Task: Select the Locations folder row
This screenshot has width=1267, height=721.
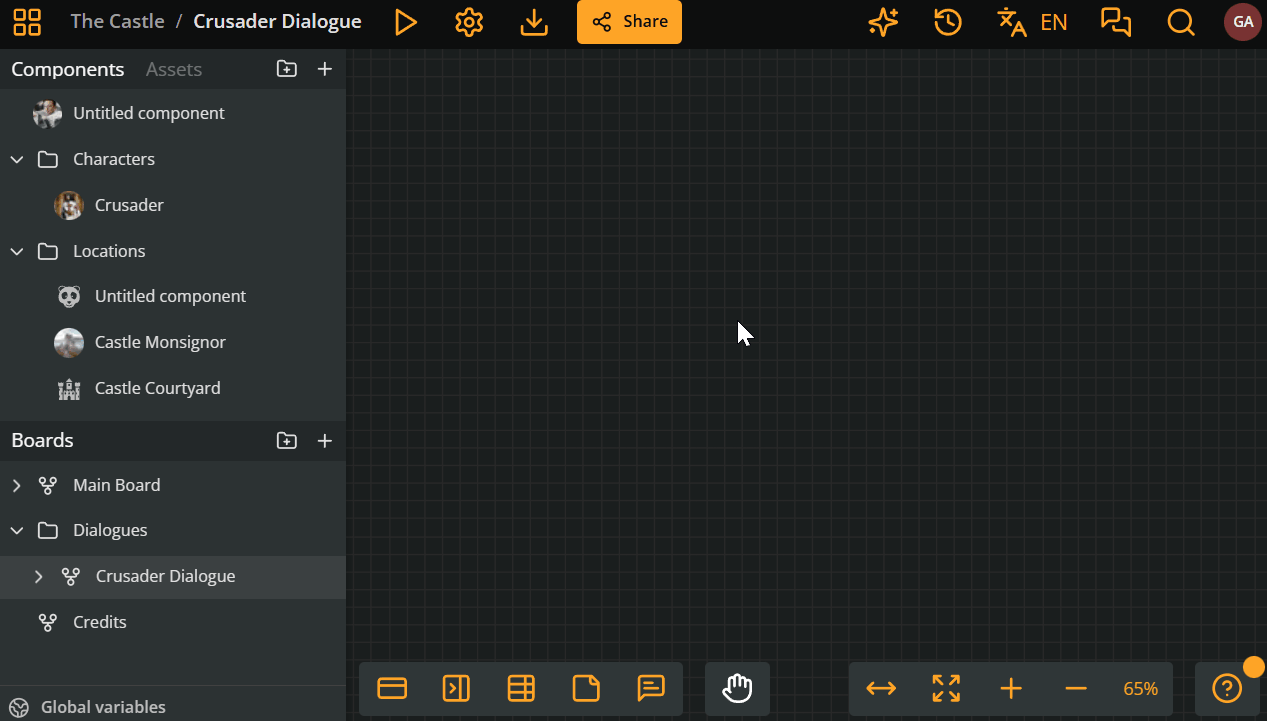Action: coord(173,251)
